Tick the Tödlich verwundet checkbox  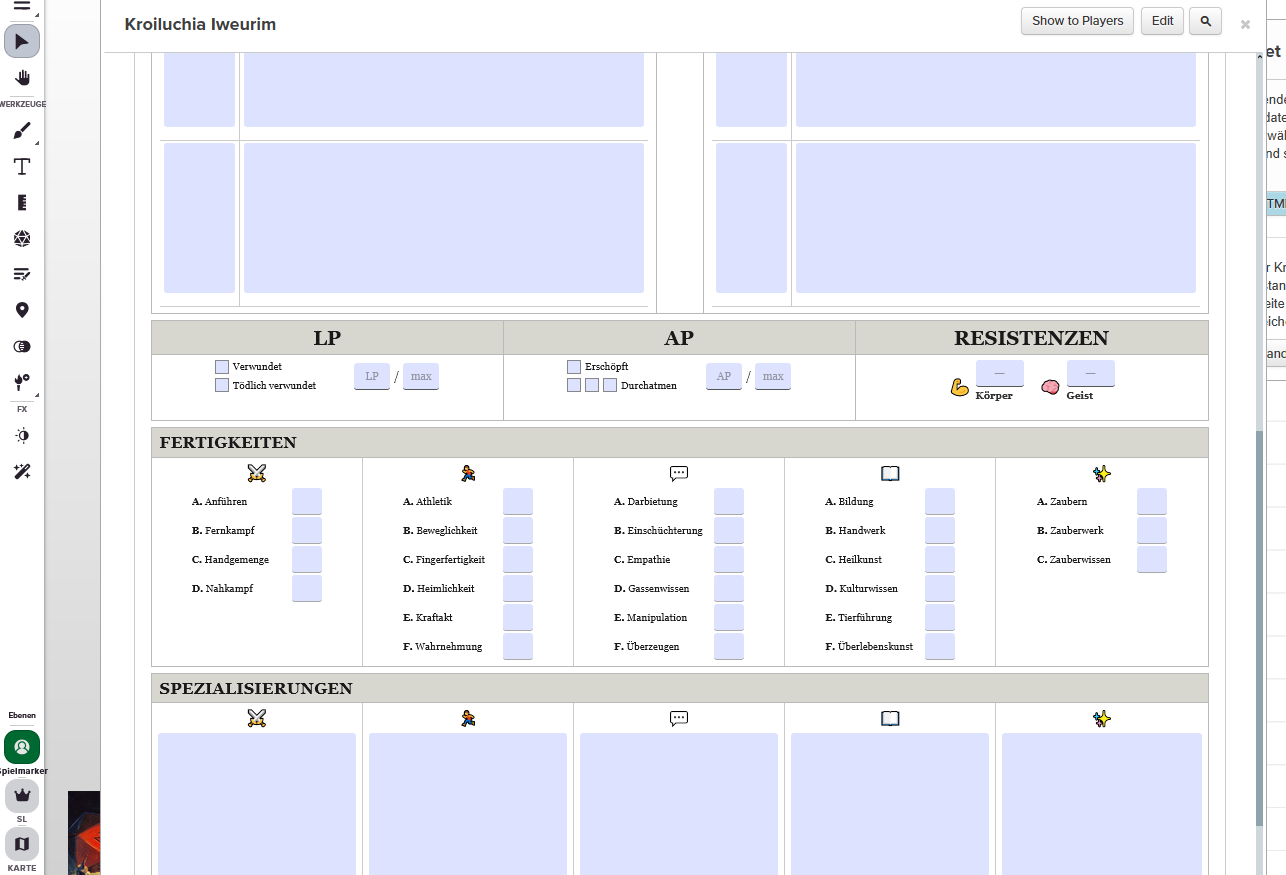(x=222, y=385)
